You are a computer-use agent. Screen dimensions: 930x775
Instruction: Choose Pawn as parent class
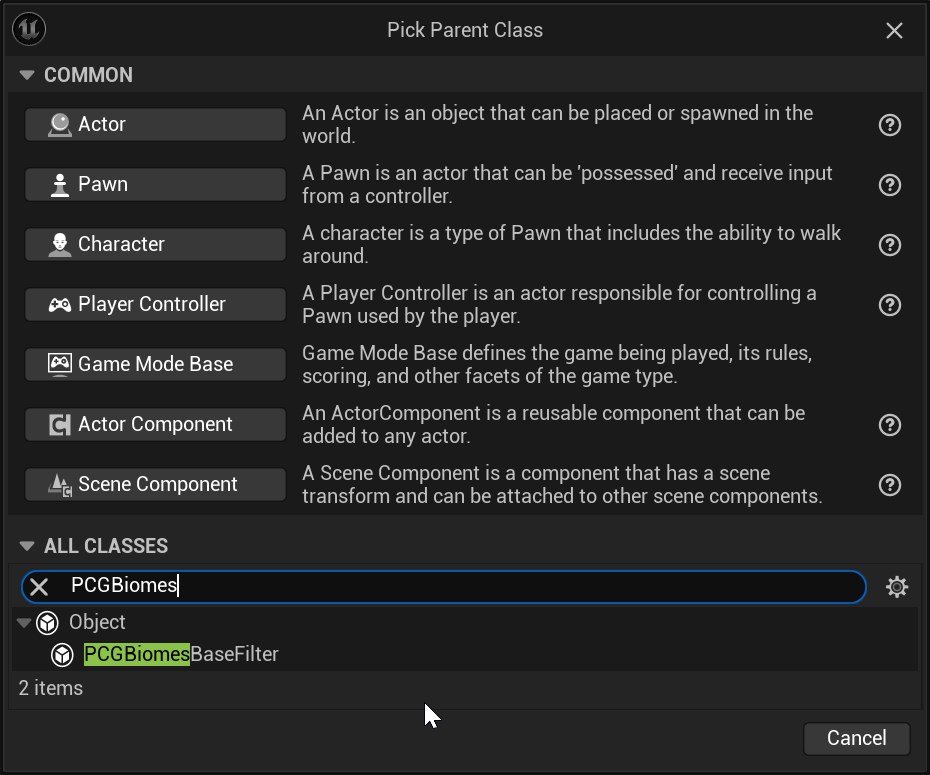[155, 185]
